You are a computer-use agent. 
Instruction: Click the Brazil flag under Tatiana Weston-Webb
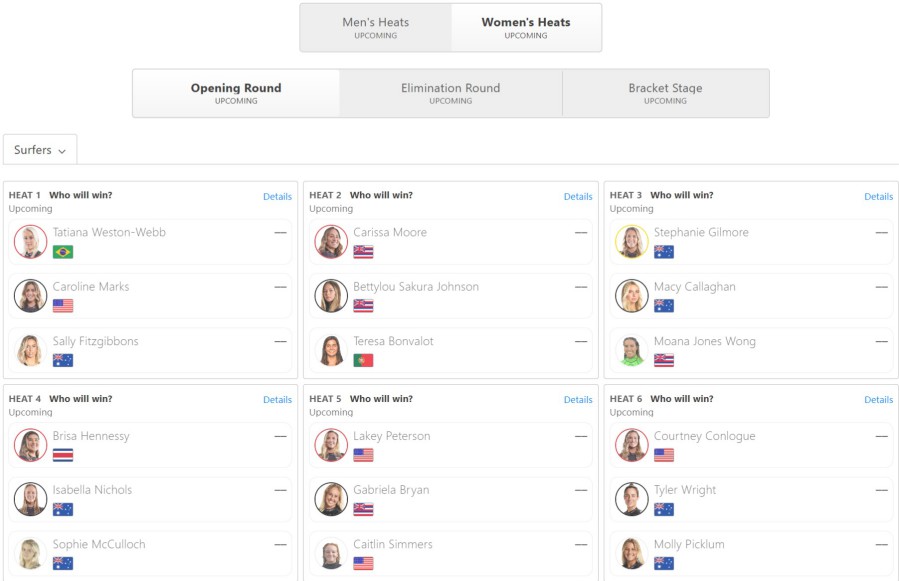coord(63,252)
